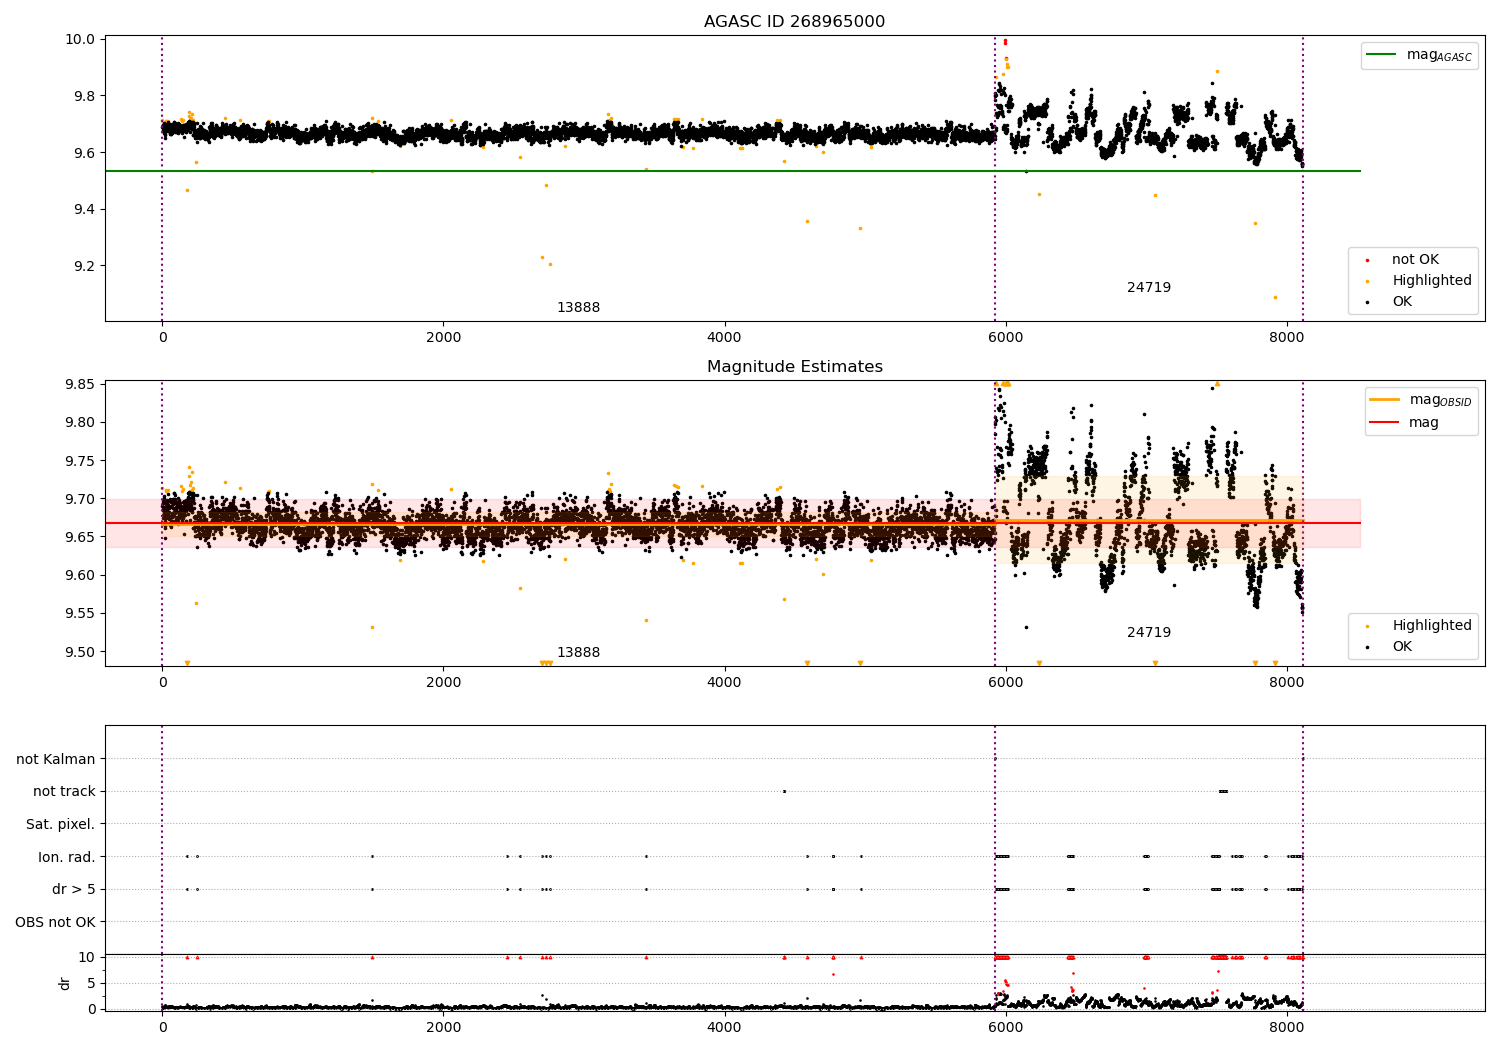Click '8000' x-axis tick under the dr plot
Image resolution: width=1500 pixels, height=1050 pixels.
[1286, 1028]
